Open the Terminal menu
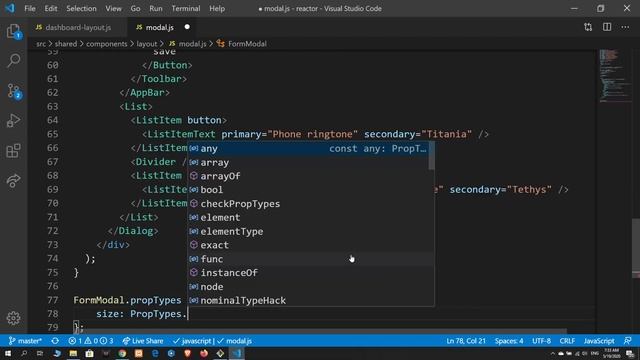The width and height of the screenshot is (640, 360). pos(186,8)
